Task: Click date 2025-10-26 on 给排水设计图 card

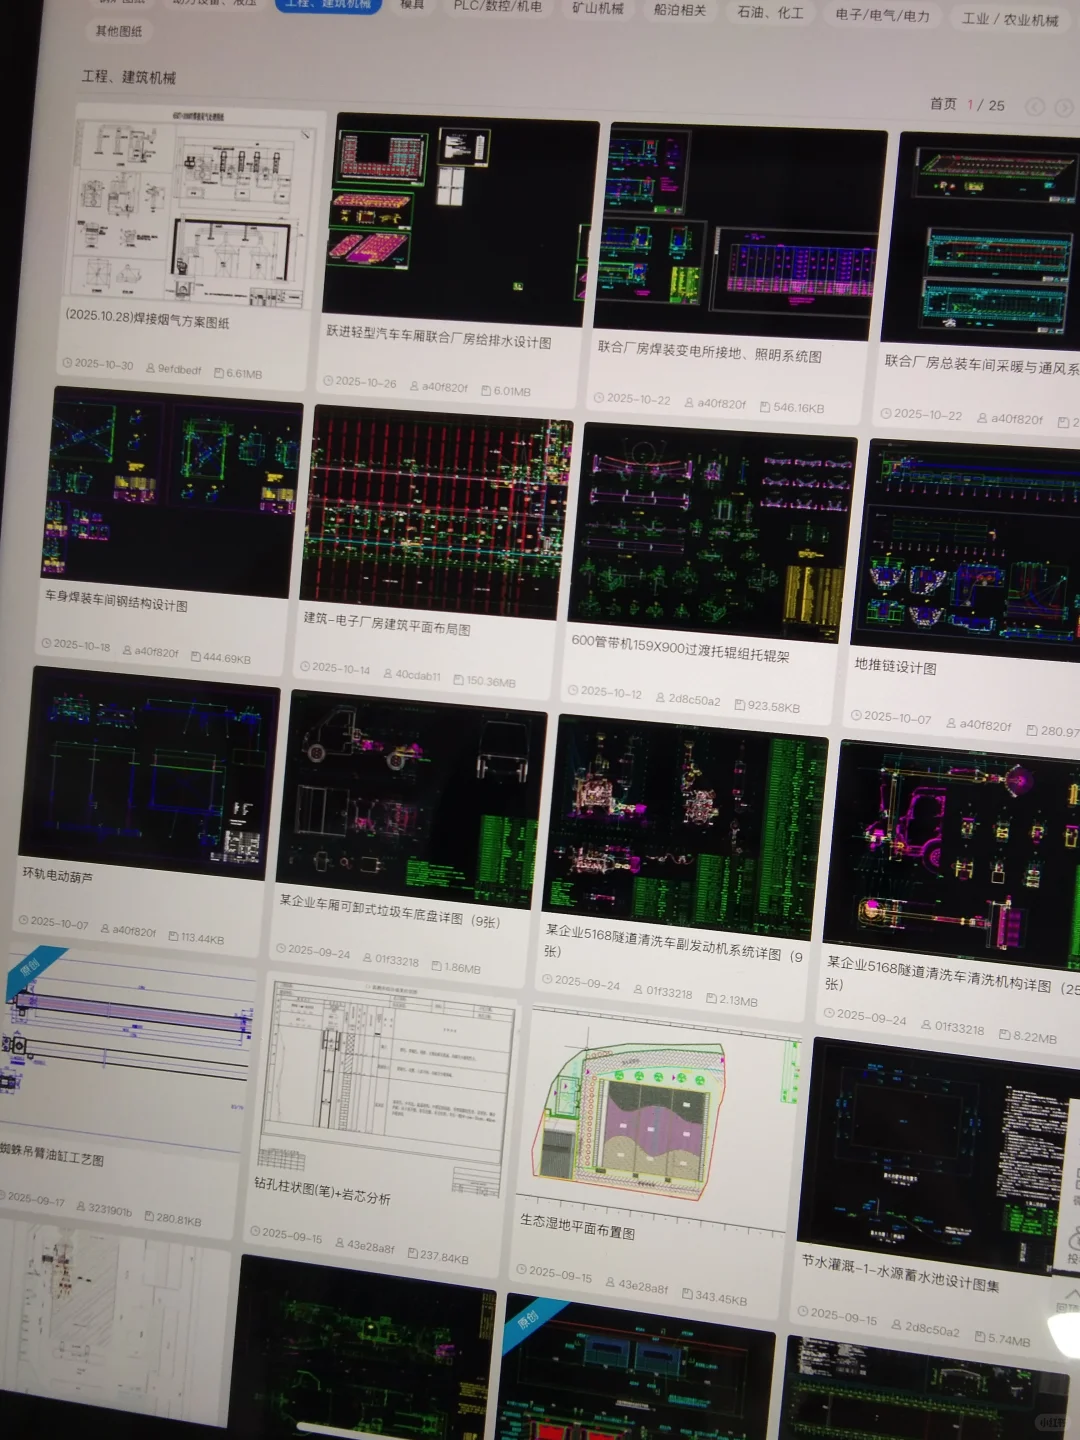Action: click(x=366, y=382)
